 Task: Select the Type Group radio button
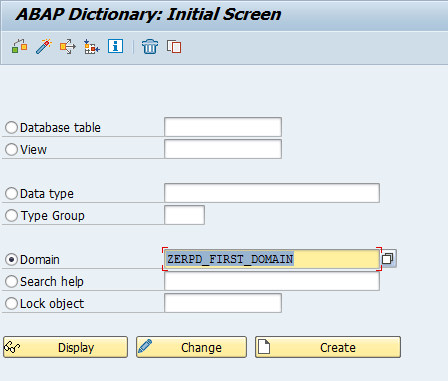pos(11,215)
